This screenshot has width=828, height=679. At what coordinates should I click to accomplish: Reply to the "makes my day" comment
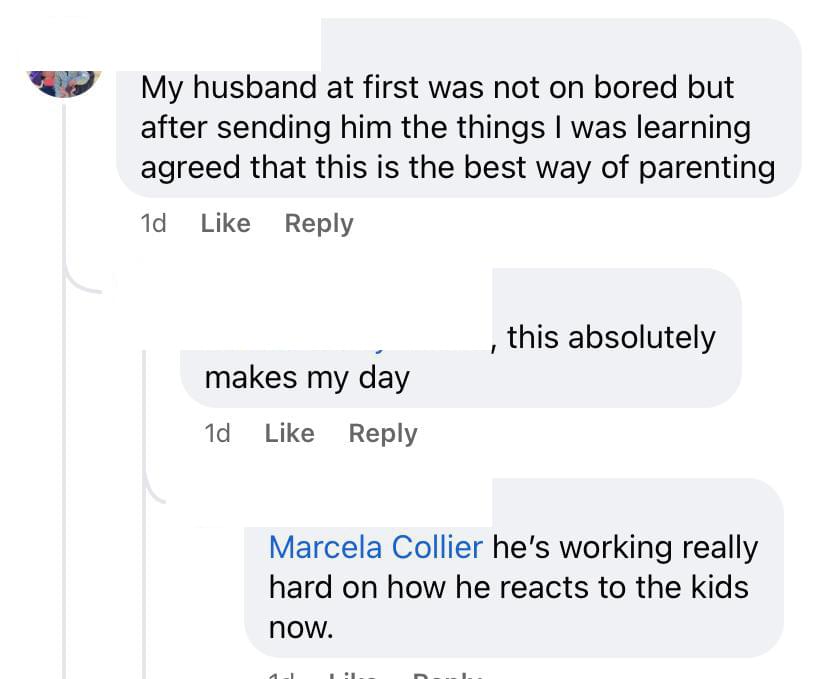click(x=383, y=433)
